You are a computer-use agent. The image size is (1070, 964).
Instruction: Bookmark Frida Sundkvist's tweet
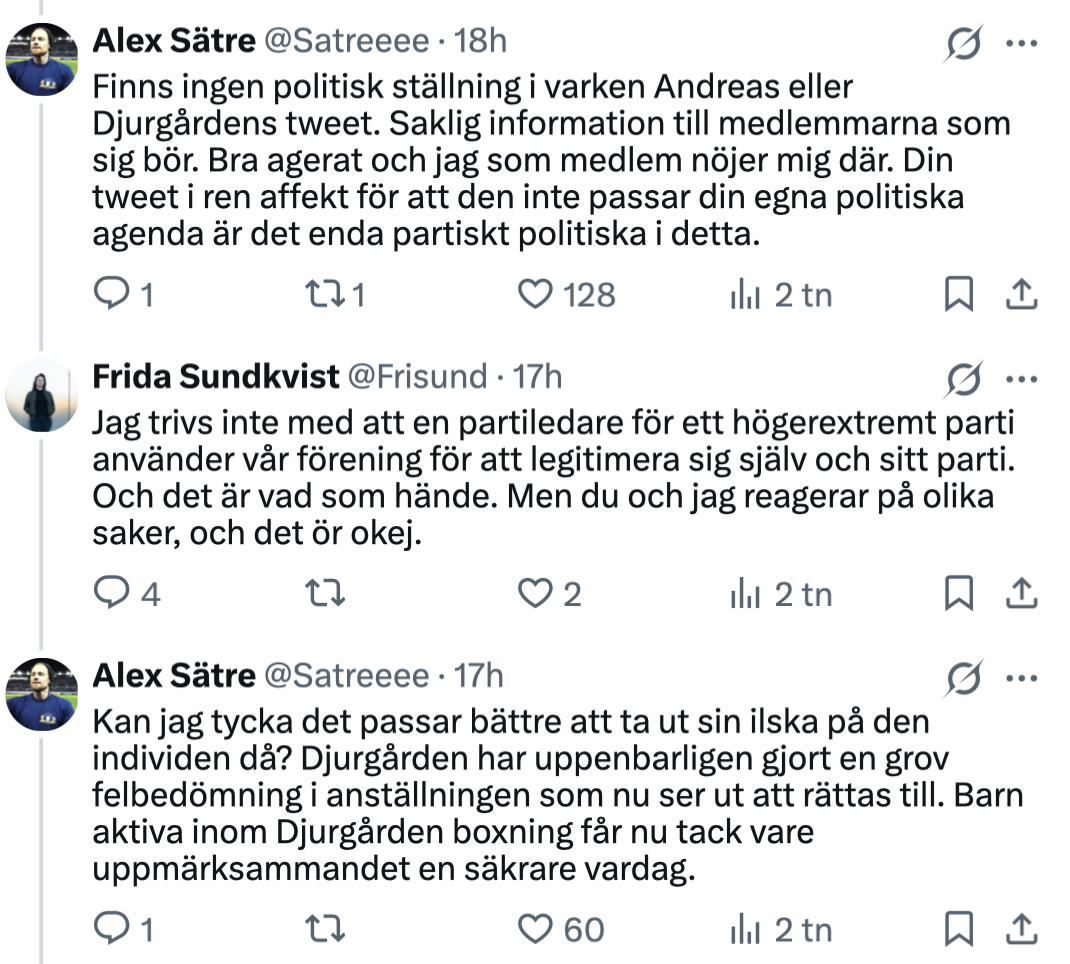coord(959,593)
